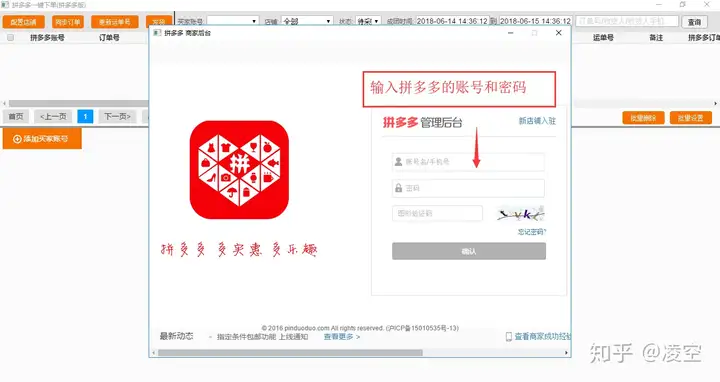Click the order number search box
Screen dimensions: 720x382
click(x=627, y=21)
